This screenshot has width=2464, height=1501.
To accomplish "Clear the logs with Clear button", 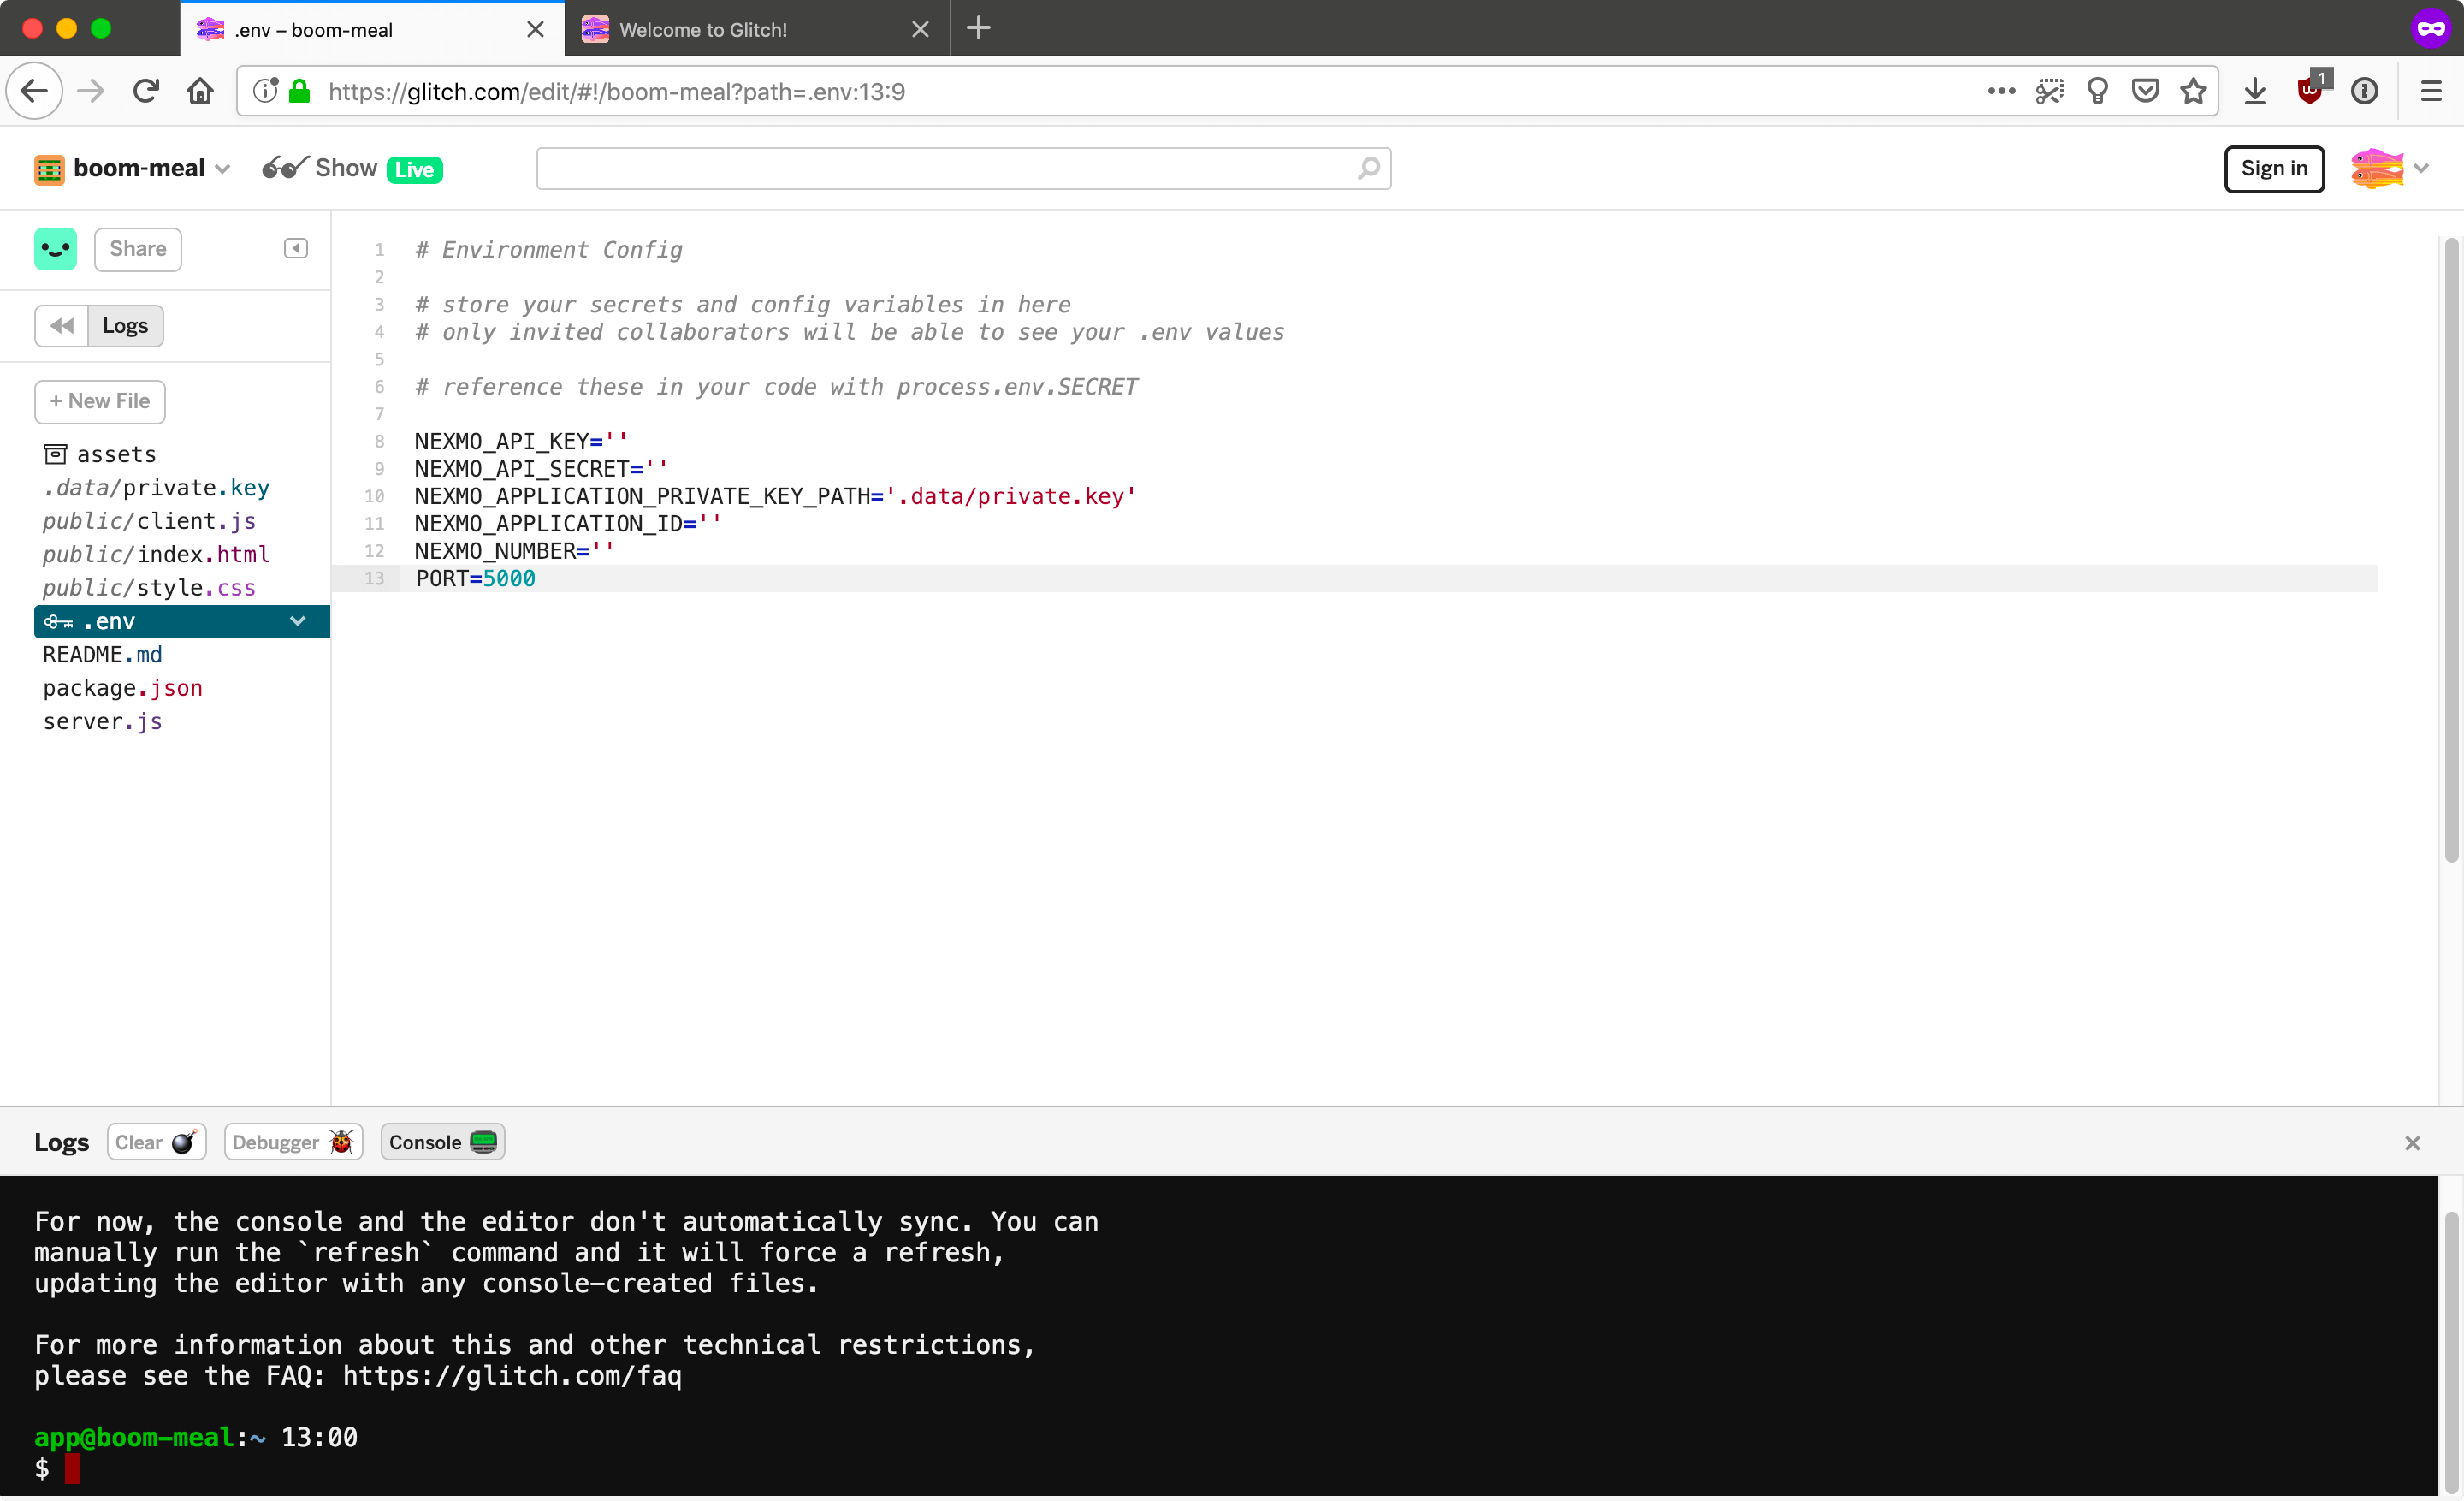I will [156, 1142].
